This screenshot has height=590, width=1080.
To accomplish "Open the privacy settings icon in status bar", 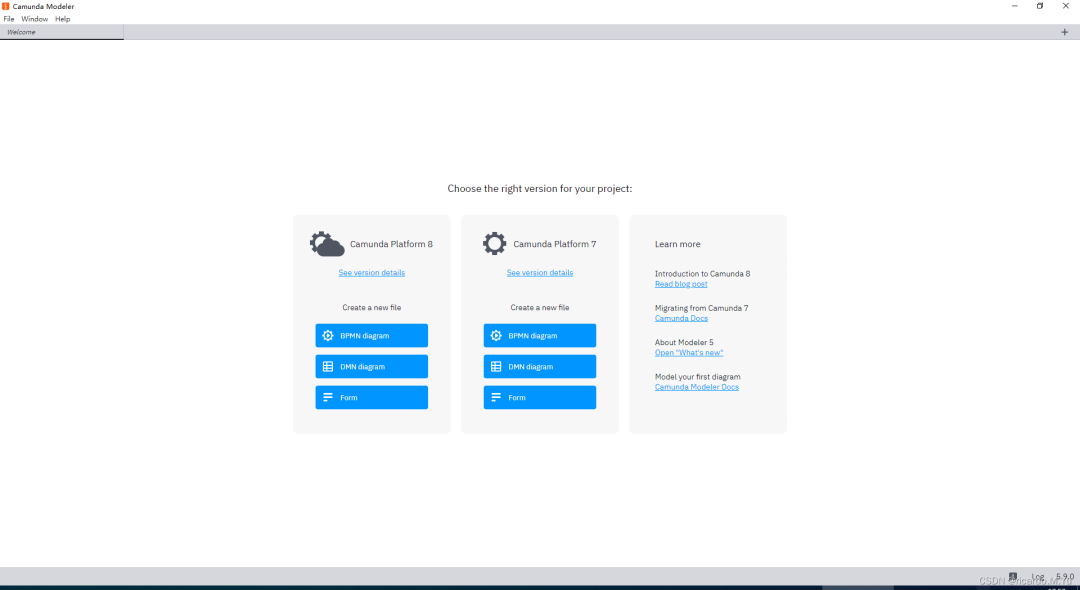I will point(1012,576).
